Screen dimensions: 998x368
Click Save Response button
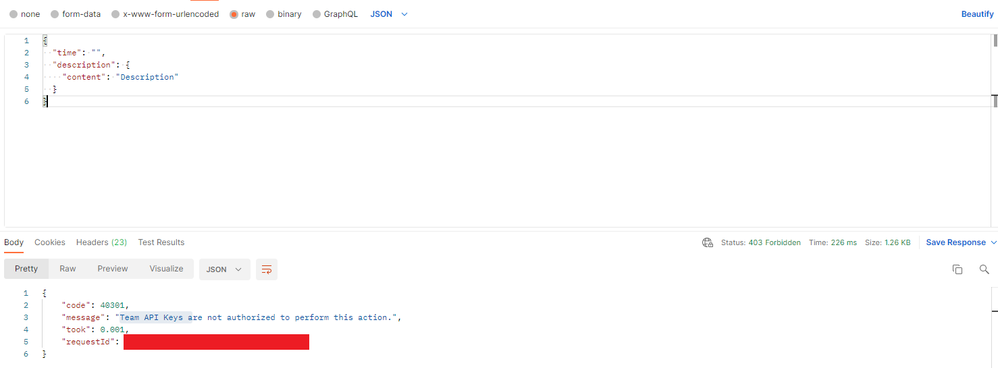click(x=955, y=243)
